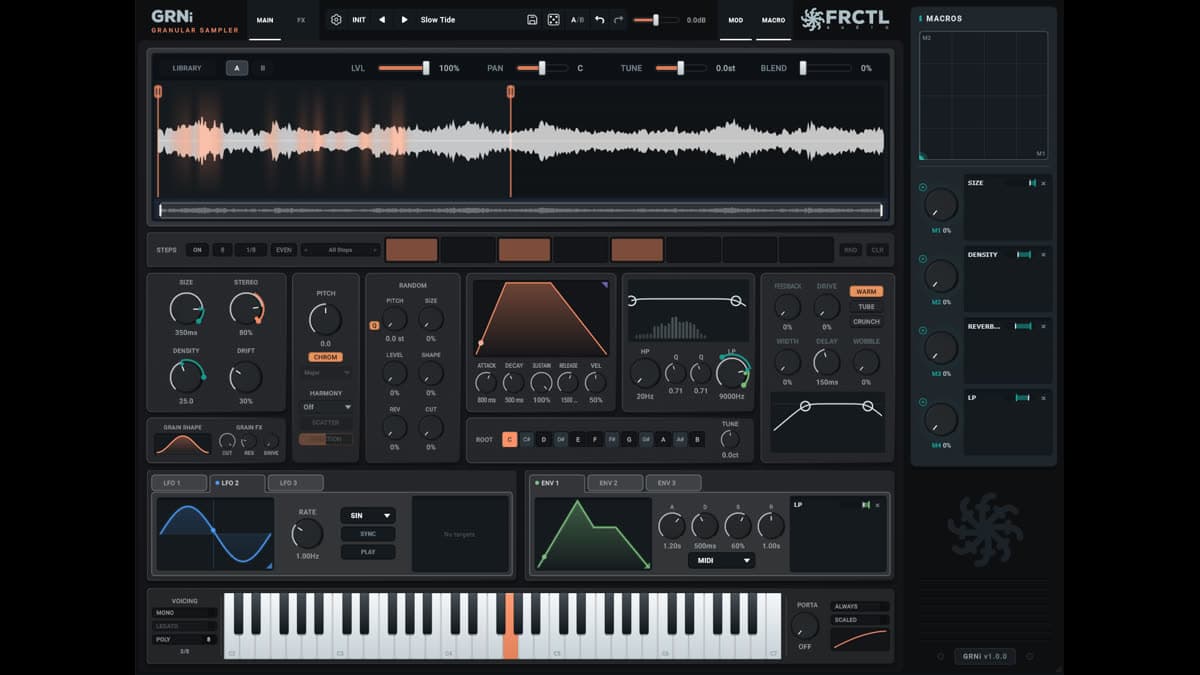1200x675 pixels.
Task: Click the BLEND slider
Action: tap(826, 68)
